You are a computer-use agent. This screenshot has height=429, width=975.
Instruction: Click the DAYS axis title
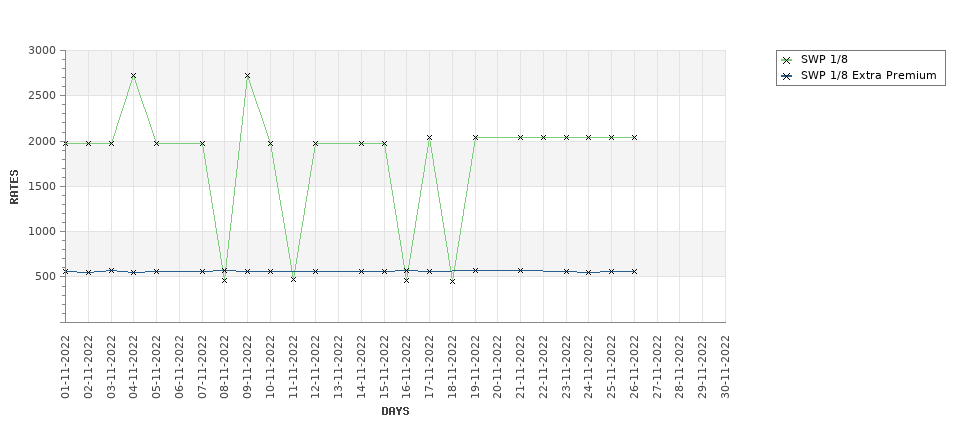coord(395,412)
